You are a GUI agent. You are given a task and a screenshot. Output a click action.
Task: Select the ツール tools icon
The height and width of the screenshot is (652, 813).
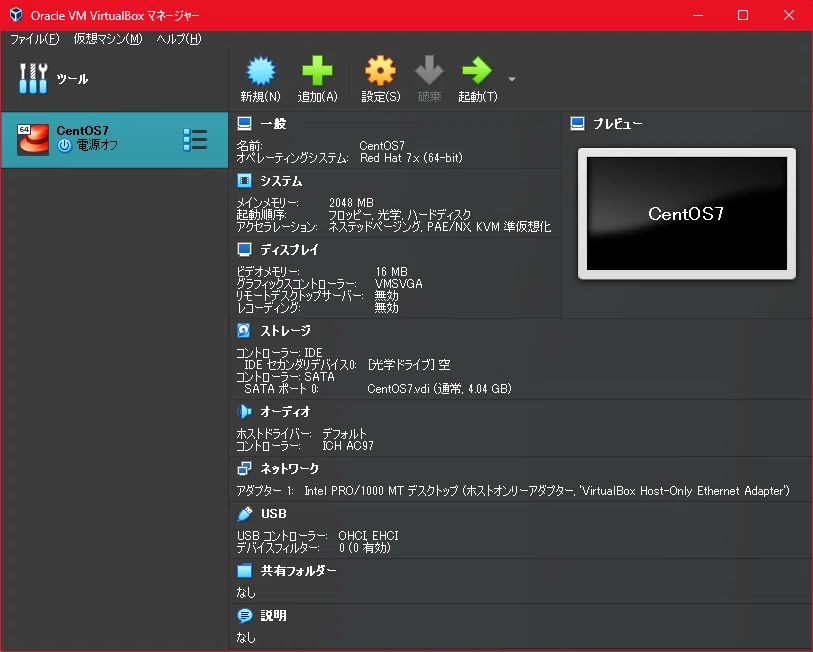pyautogui.click(x=33, y=78)
